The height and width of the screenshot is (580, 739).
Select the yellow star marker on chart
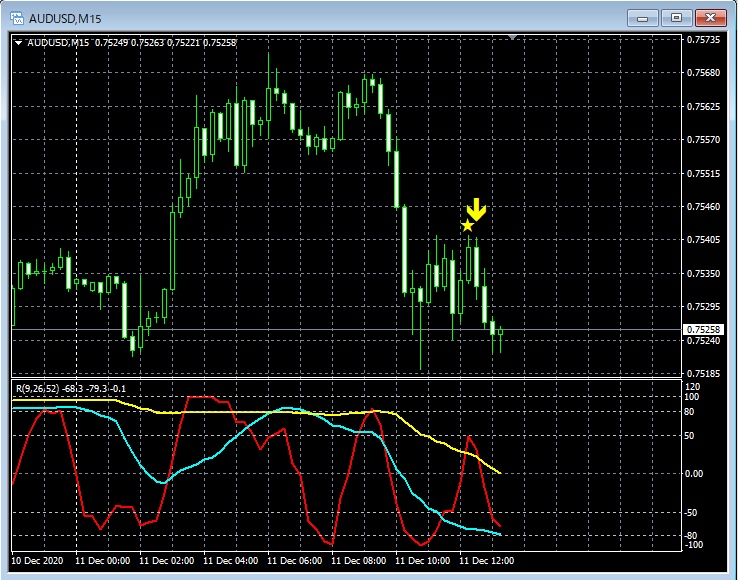tap(467, 226)
